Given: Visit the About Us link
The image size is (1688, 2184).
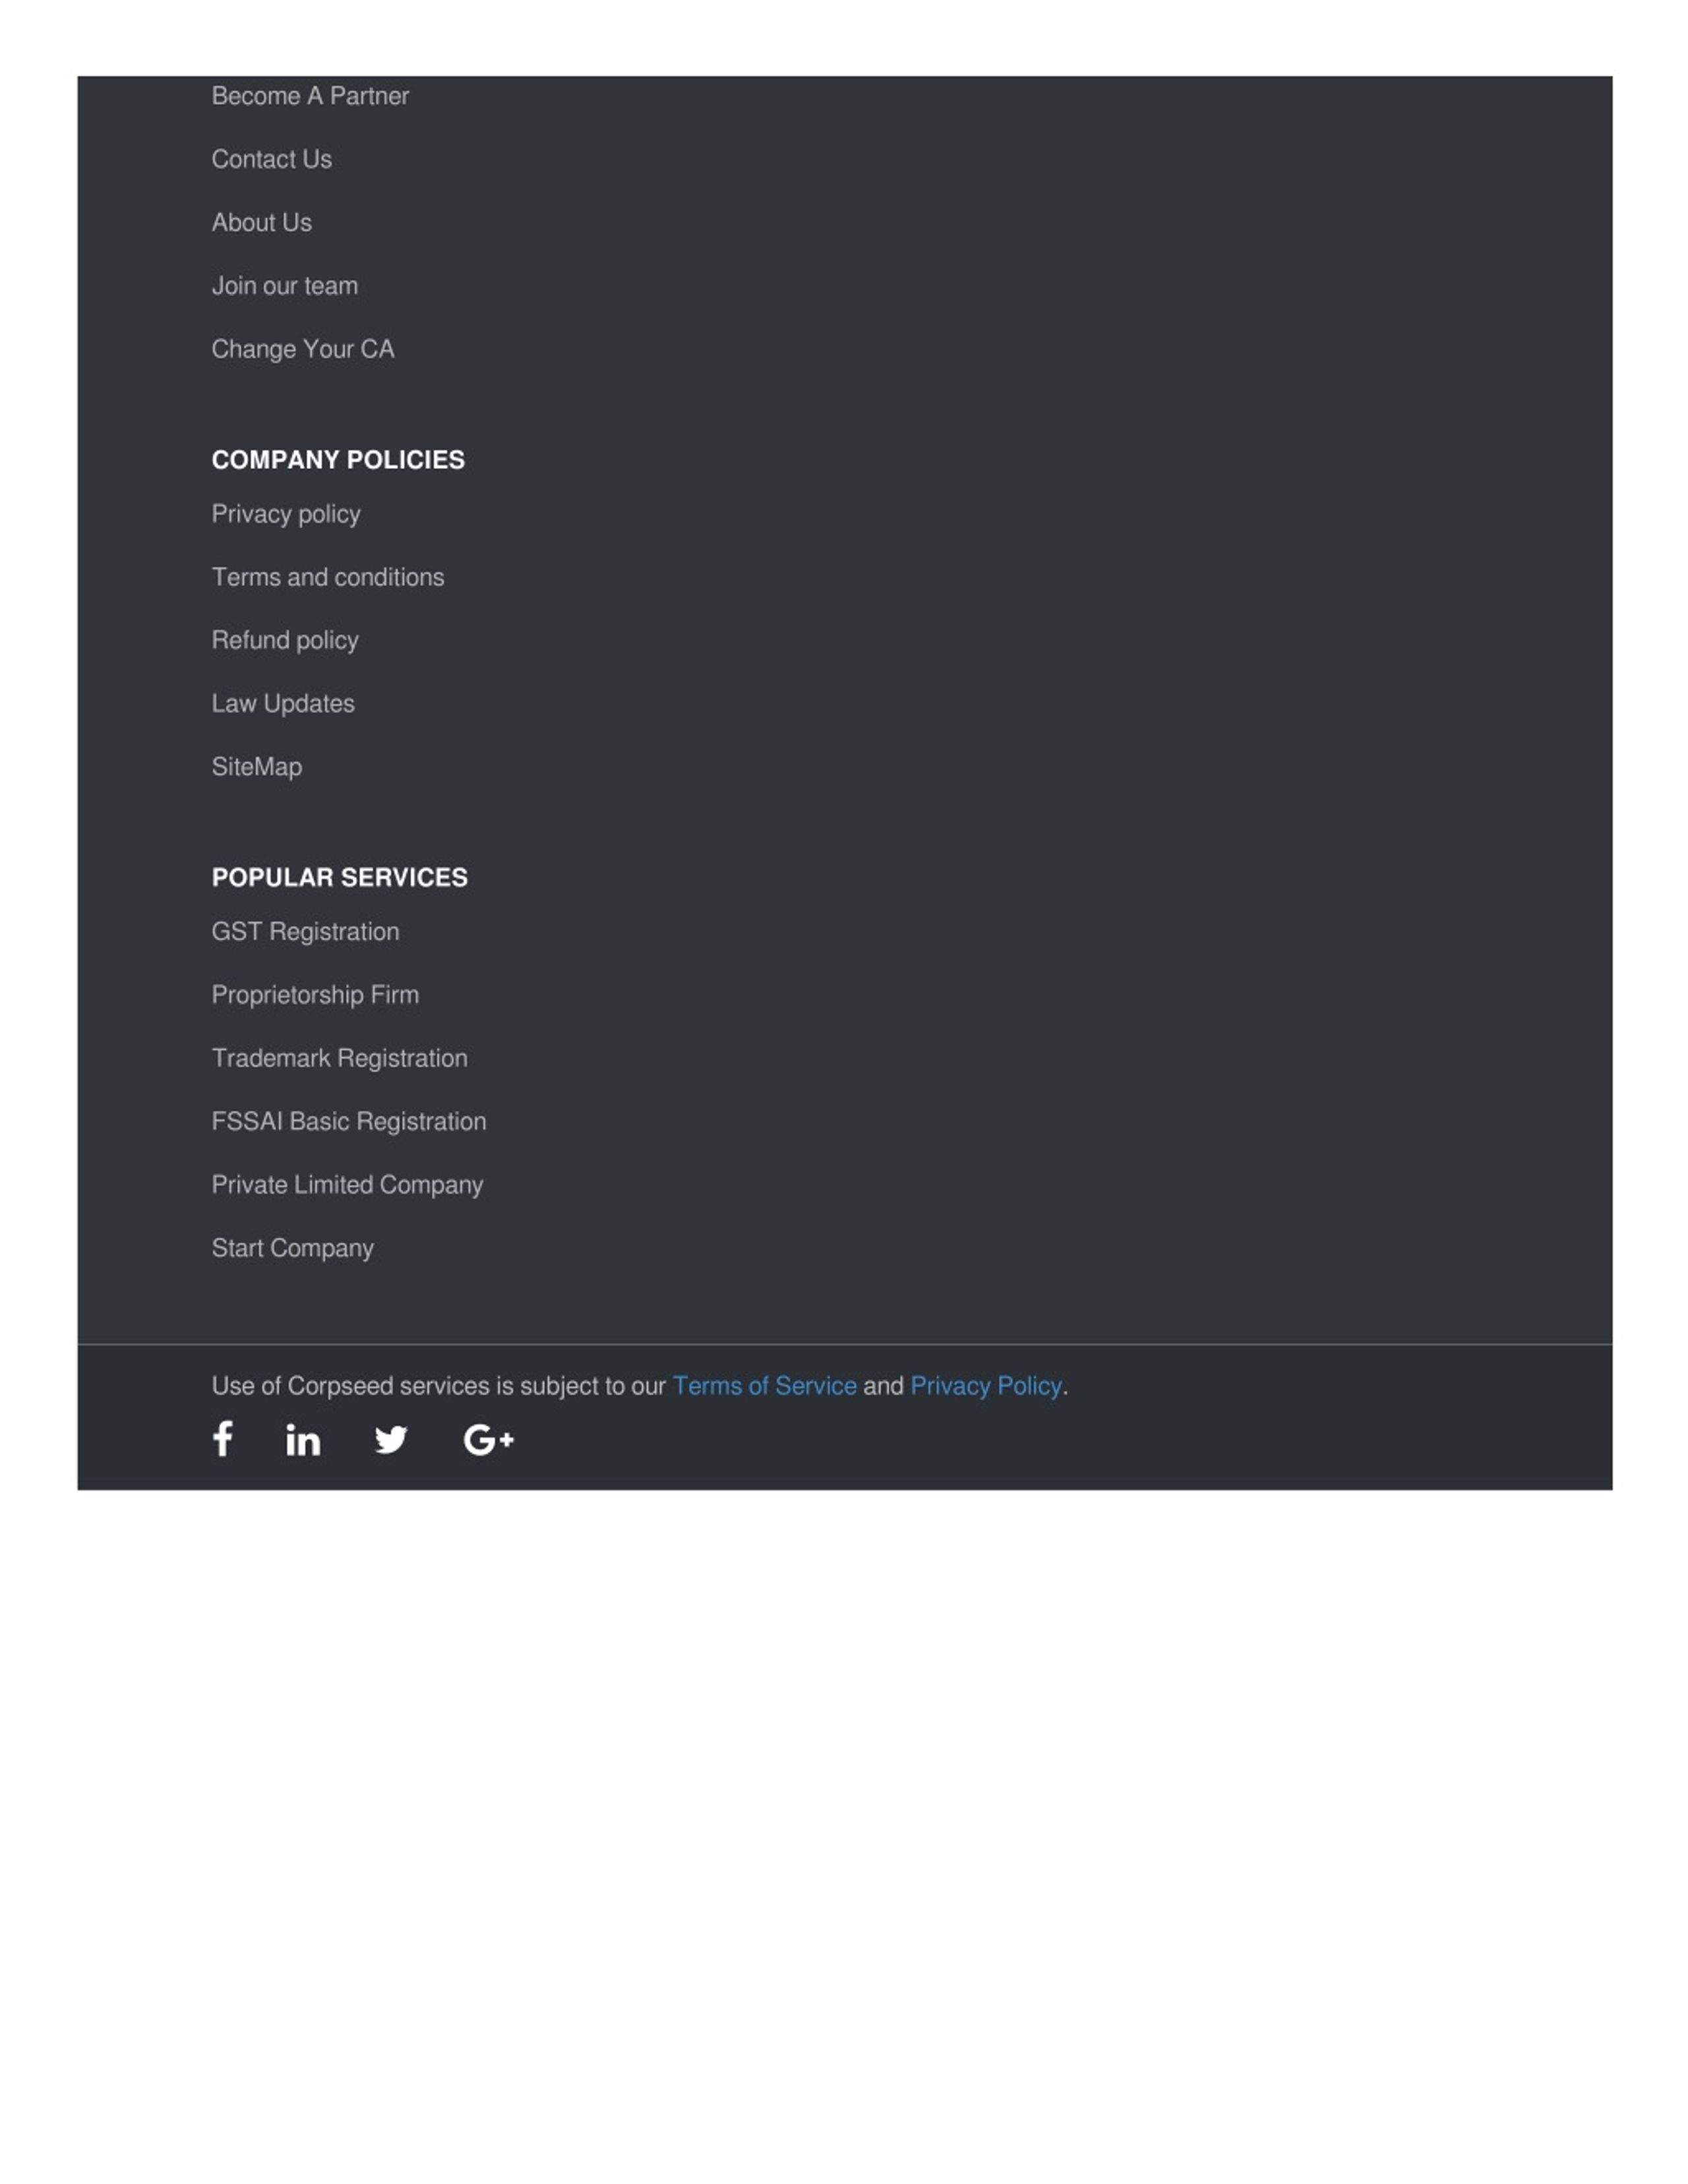Looking at the screenshot, I should click(262, 222).
